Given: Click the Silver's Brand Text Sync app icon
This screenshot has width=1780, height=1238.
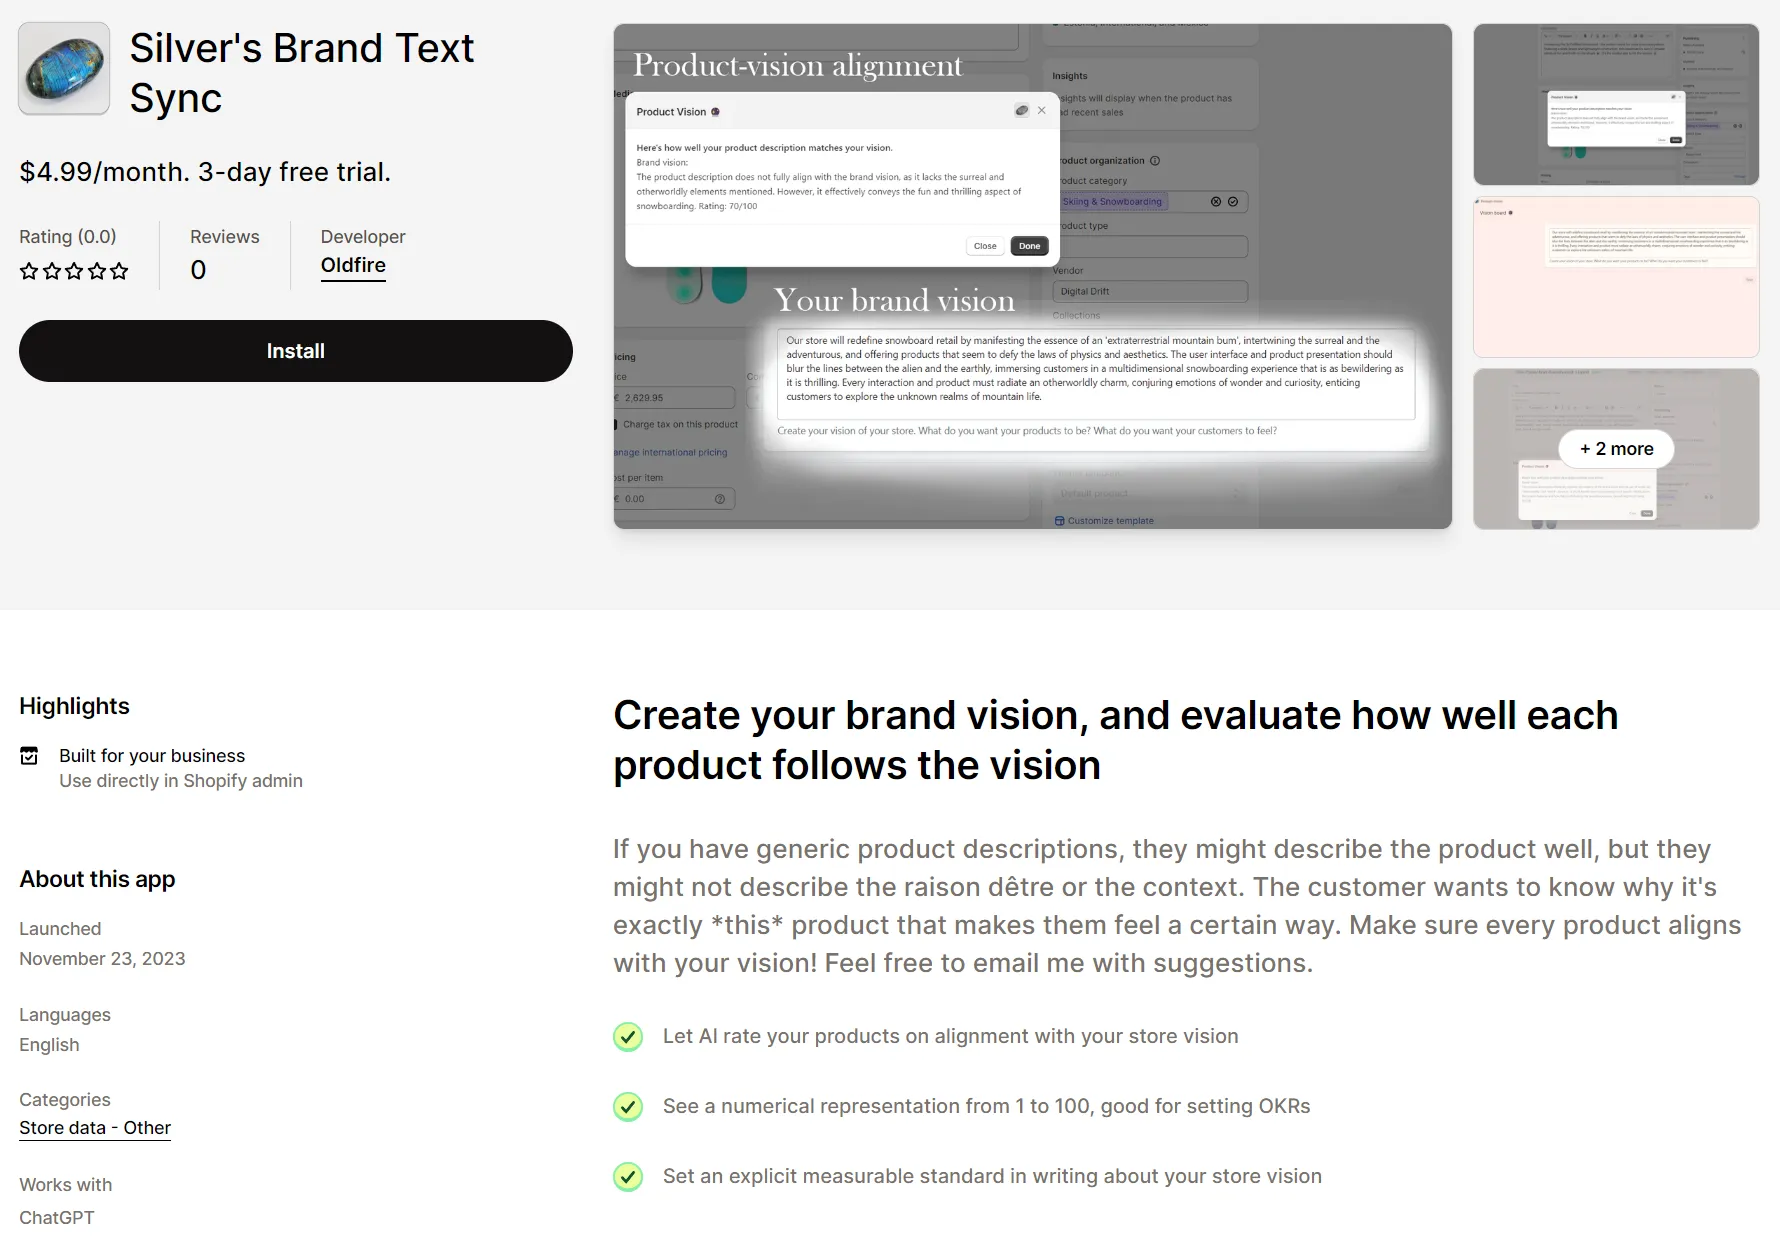Looking at the screenshot, I should (64, 69).
